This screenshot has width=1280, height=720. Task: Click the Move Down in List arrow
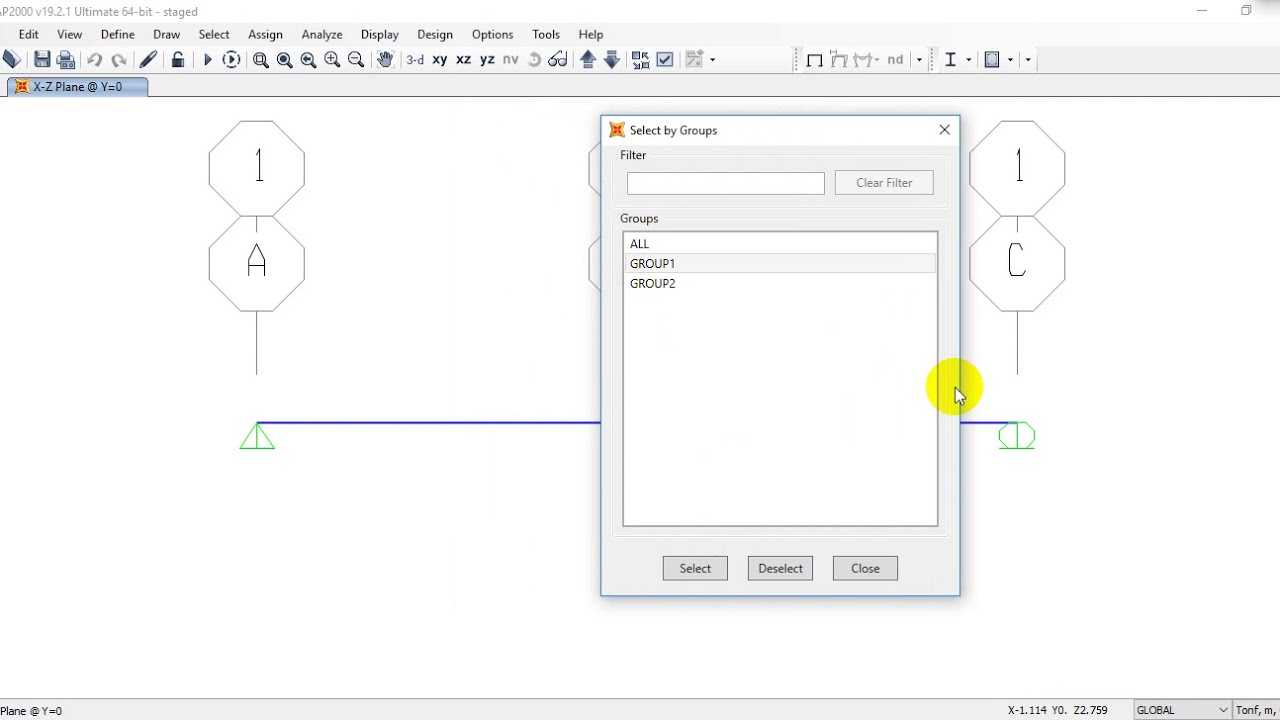click(612, 60)
